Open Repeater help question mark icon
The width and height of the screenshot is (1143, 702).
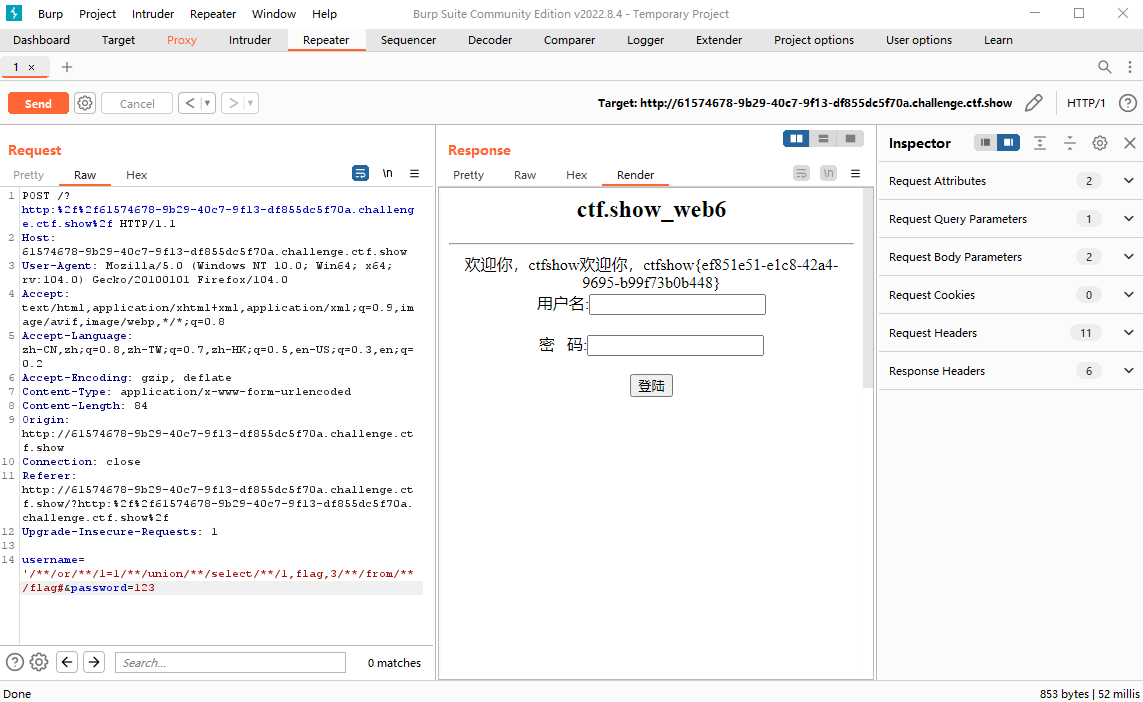coord(1128,103)
